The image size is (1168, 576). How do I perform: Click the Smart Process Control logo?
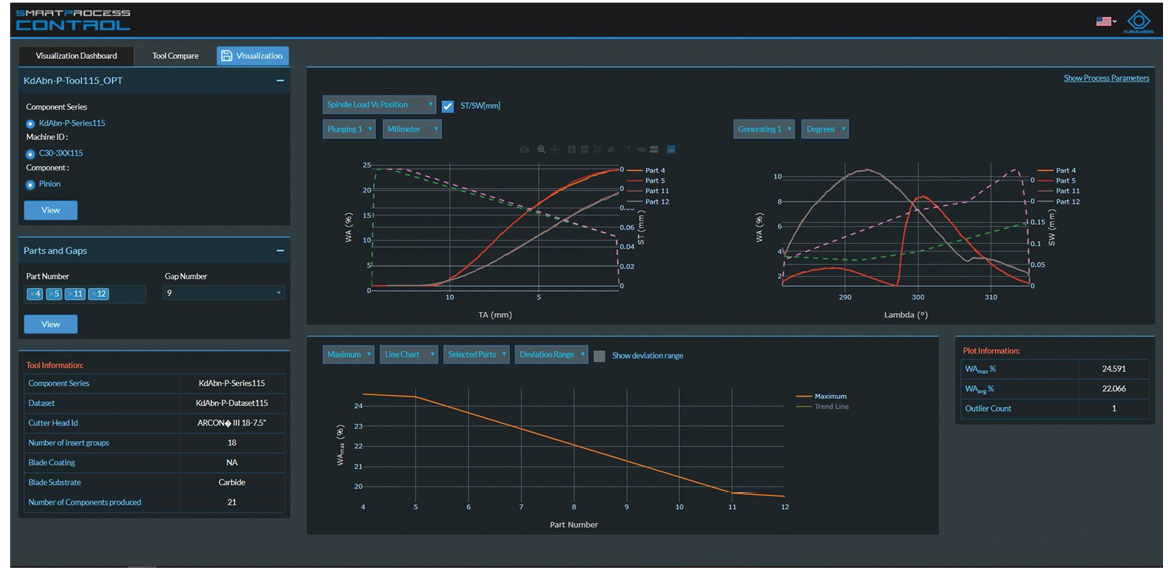click(x=73, y=20)
